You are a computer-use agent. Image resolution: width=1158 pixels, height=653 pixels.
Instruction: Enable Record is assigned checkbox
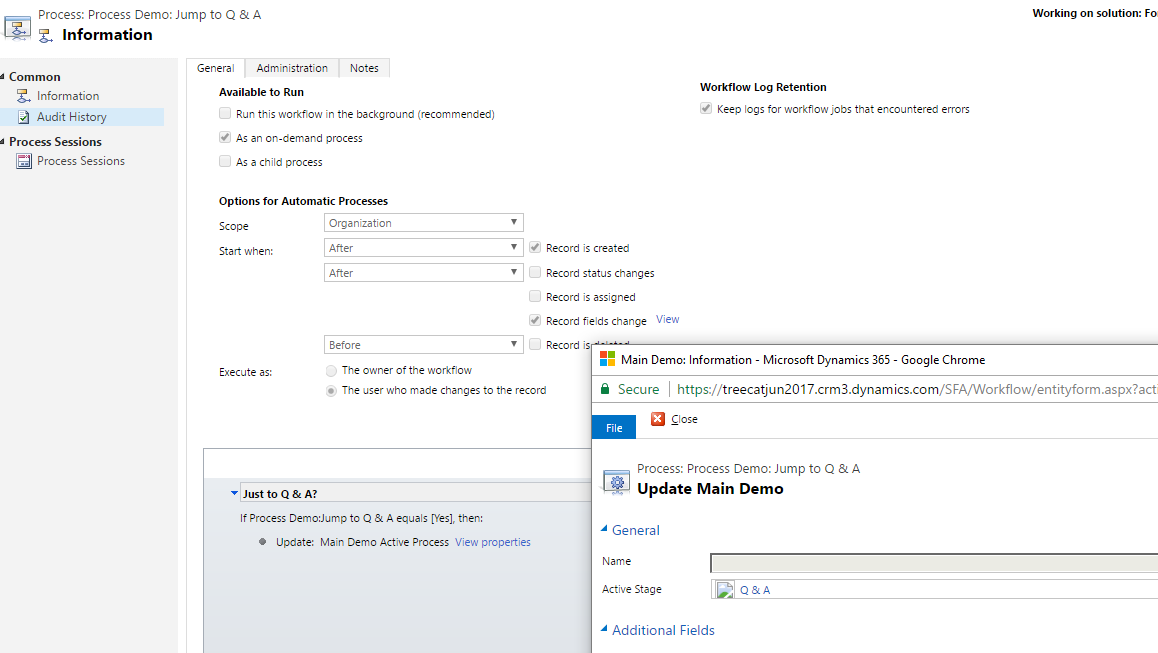(x=535, y=296)
